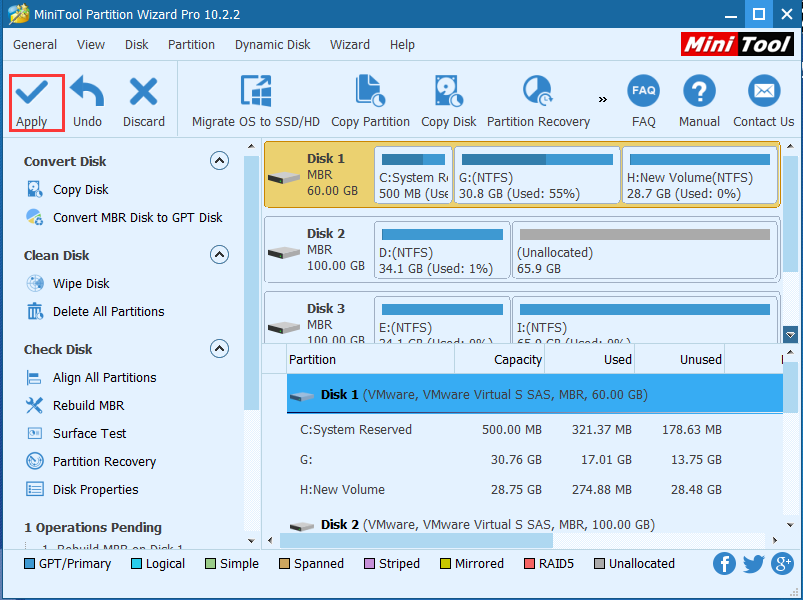This screenshot has width=803, height=600.
Task: Undo the last pending operation
Action: [x=87, y=102]
